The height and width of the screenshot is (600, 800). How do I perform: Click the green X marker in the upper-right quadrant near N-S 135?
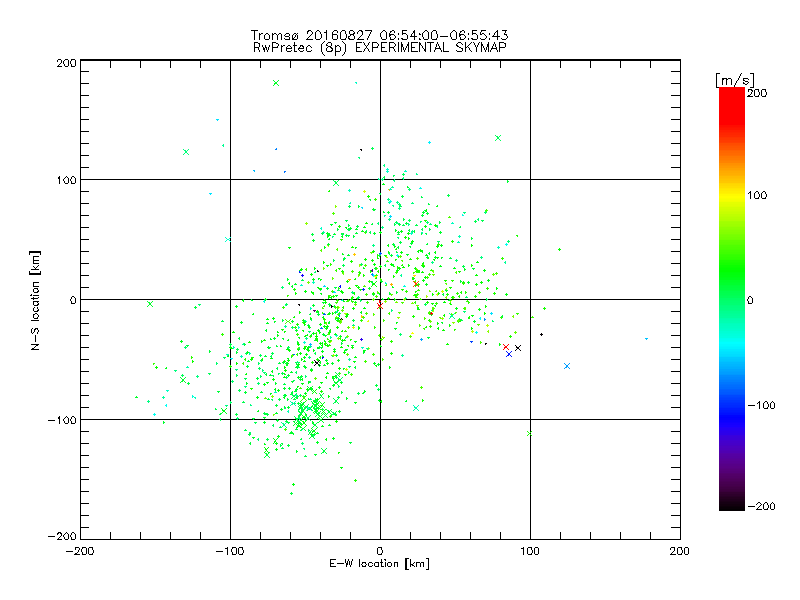(x=498, y=138)
